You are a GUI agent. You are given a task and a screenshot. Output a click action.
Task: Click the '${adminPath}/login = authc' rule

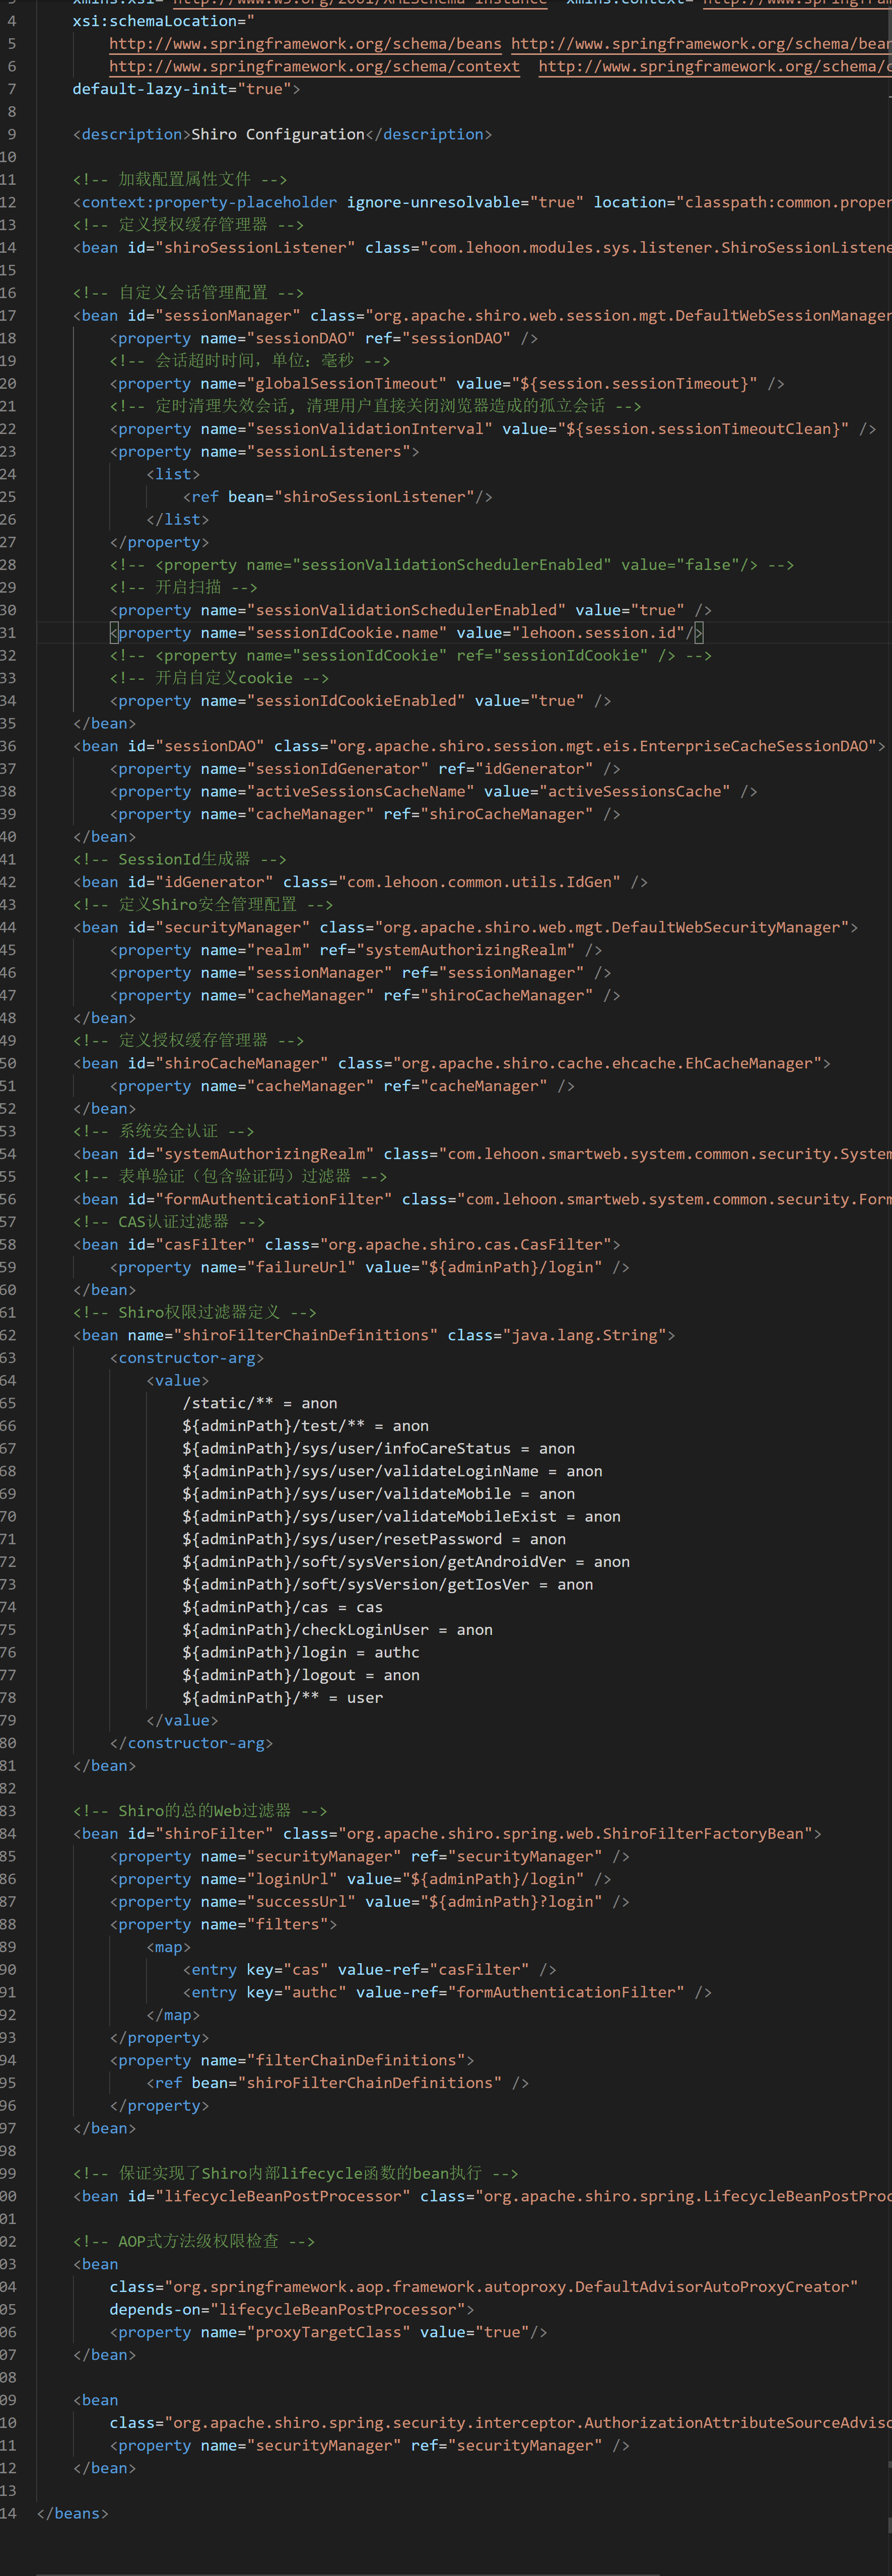(301, 1653)
